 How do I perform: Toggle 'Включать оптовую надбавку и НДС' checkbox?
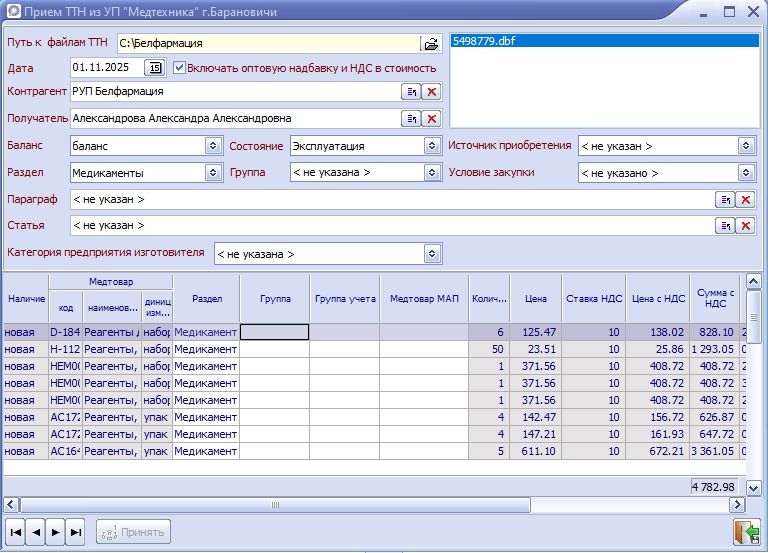tap(180, 68)
